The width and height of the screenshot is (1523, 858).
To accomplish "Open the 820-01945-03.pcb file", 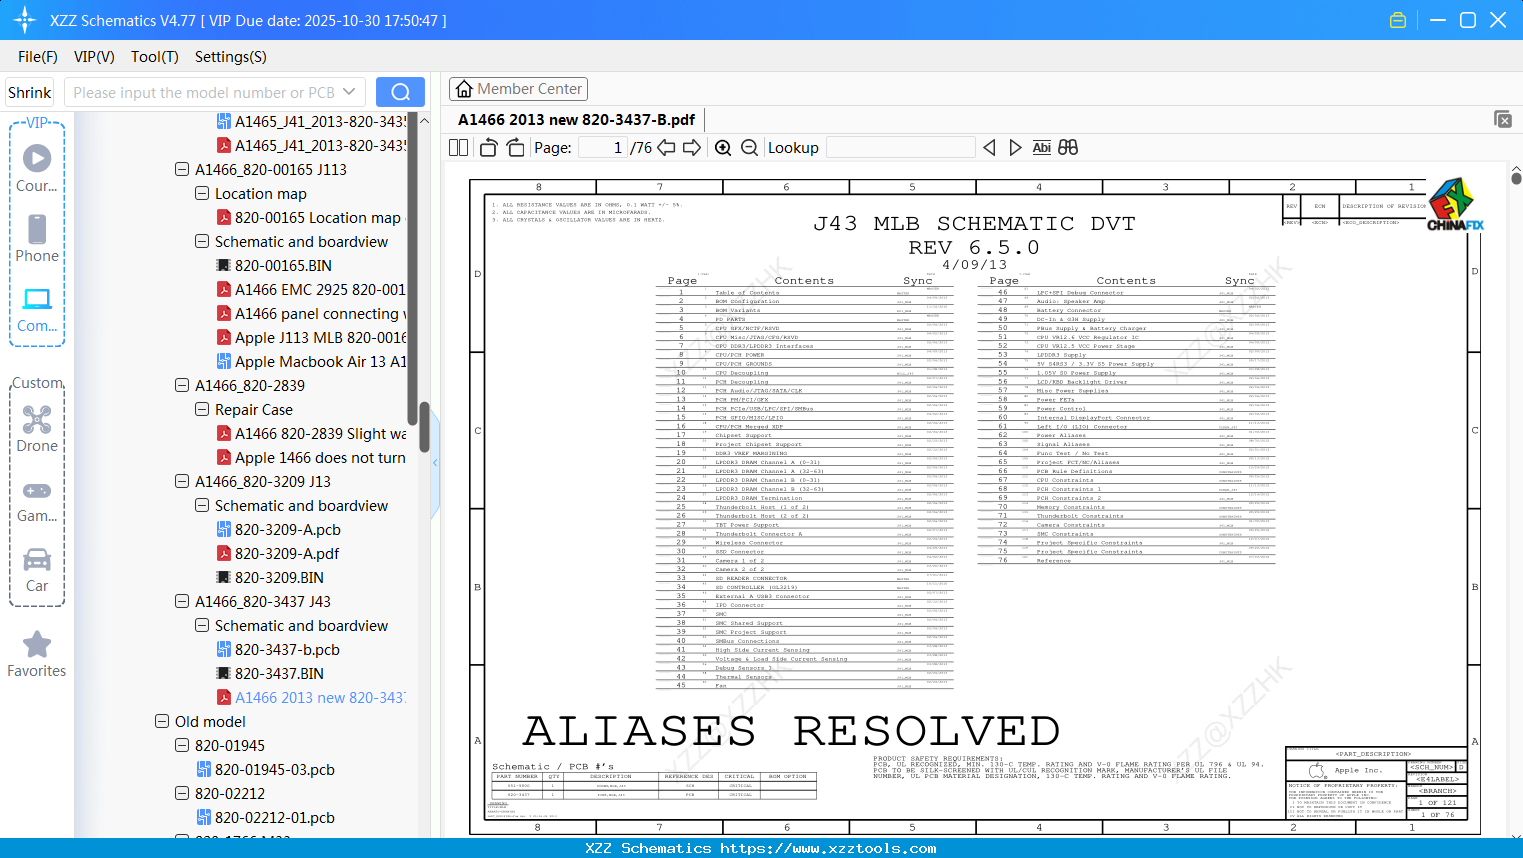I will click(x=265, y=770).
